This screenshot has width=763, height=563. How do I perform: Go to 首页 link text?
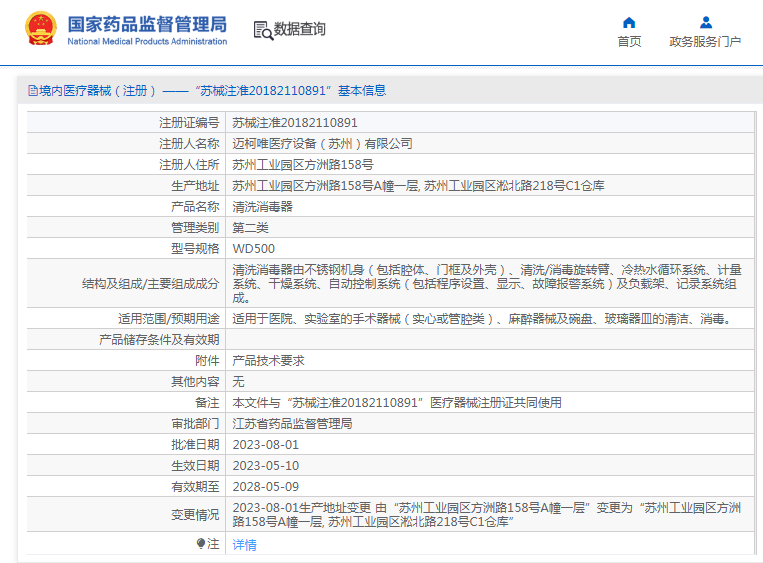point(629,42)
